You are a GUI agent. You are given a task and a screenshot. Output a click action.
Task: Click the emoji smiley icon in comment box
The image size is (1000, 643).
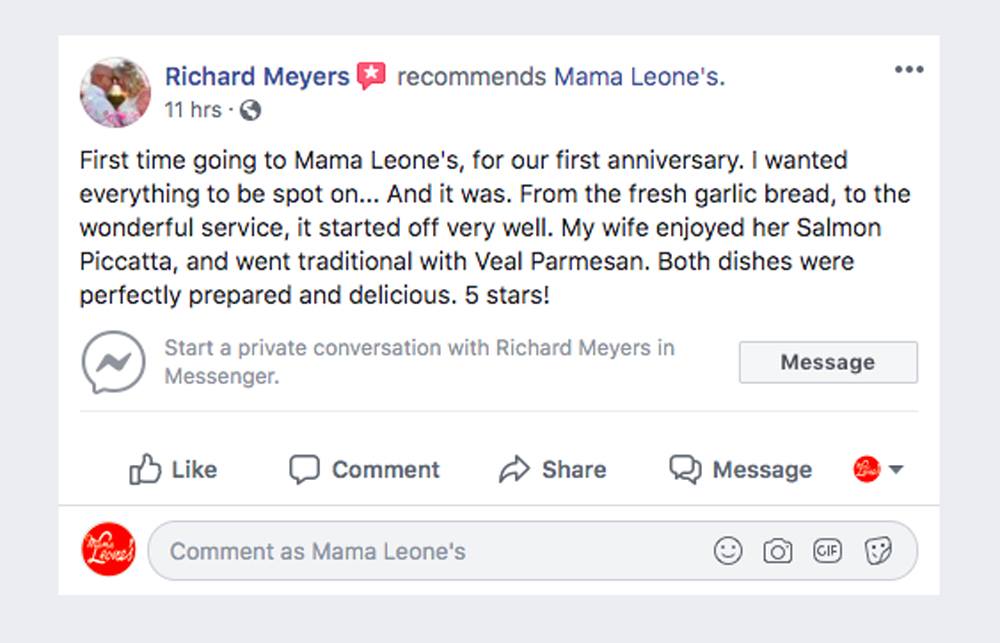tap(728, 551)
